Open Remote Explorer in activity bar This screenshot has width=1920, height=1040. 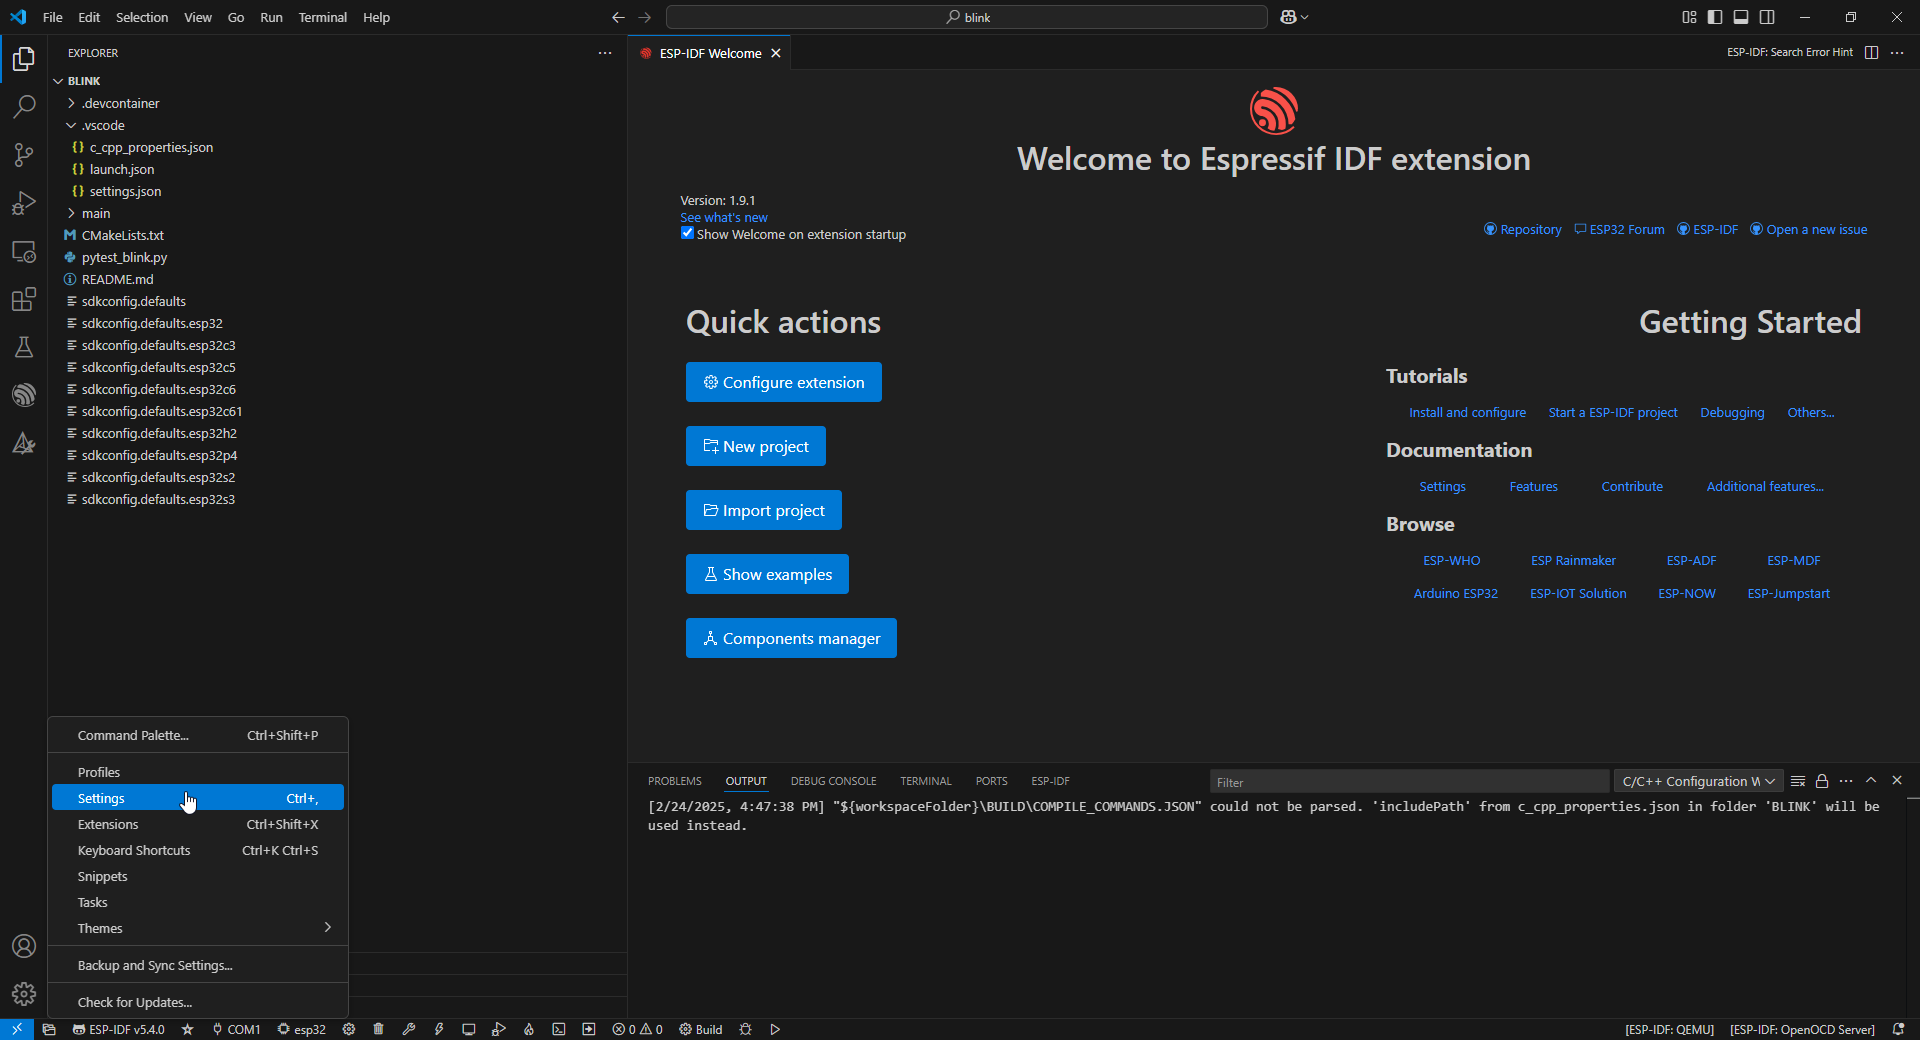[24, 251]
